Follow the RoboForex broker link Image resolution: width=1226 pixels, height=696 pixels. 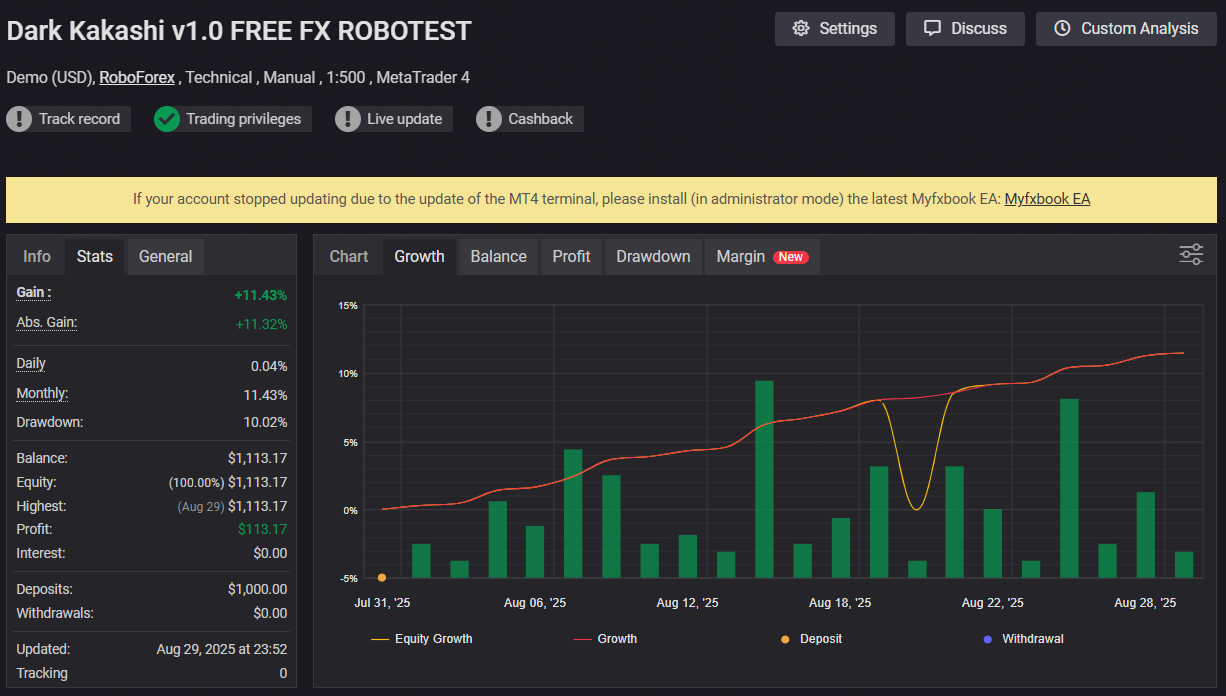coord(137,77)
